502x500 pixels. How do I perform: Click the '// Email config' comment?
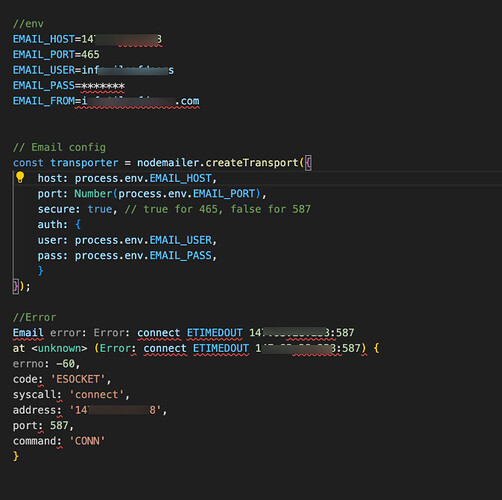pyautogui.click(x=59, y=147)
